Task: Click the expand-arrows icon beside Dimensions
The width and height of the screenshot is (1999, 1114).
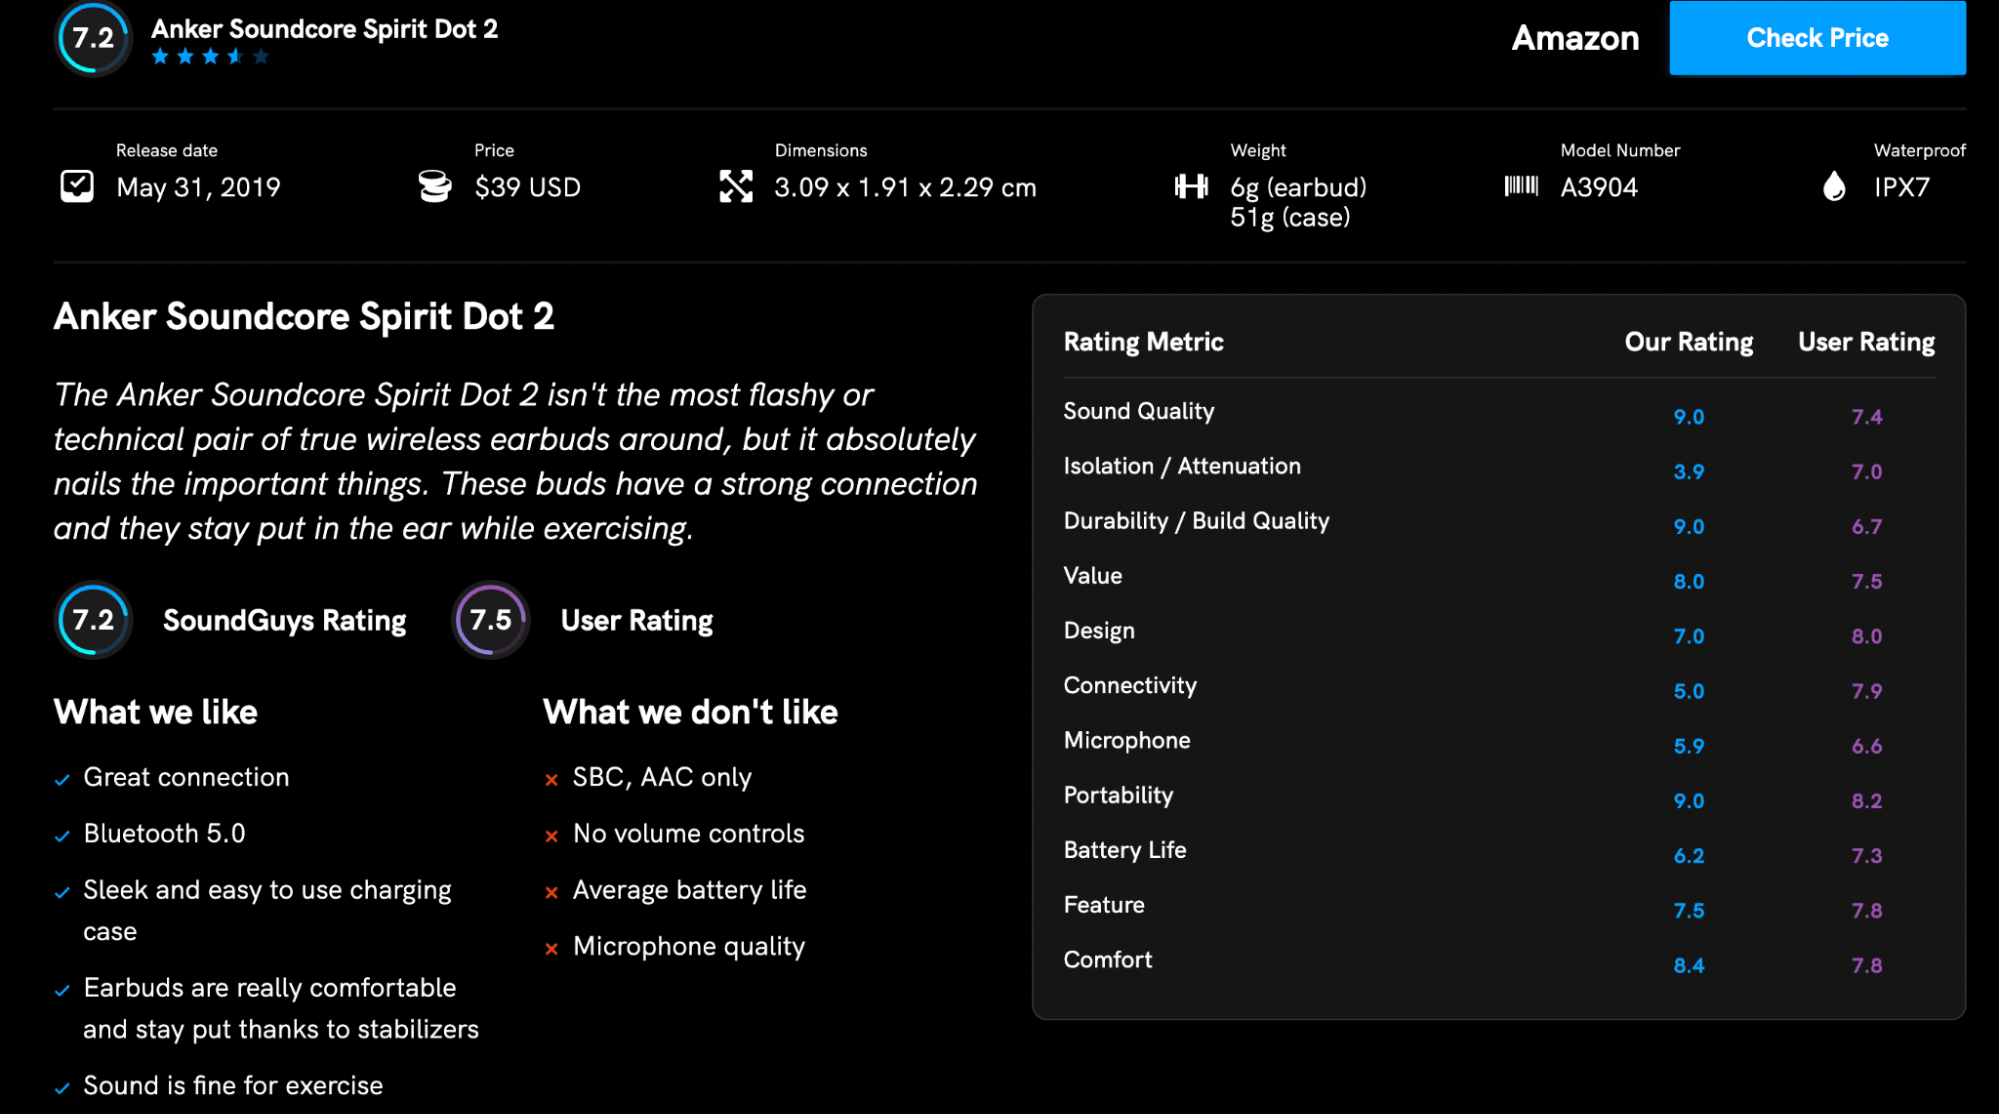Action: [736, 187]
